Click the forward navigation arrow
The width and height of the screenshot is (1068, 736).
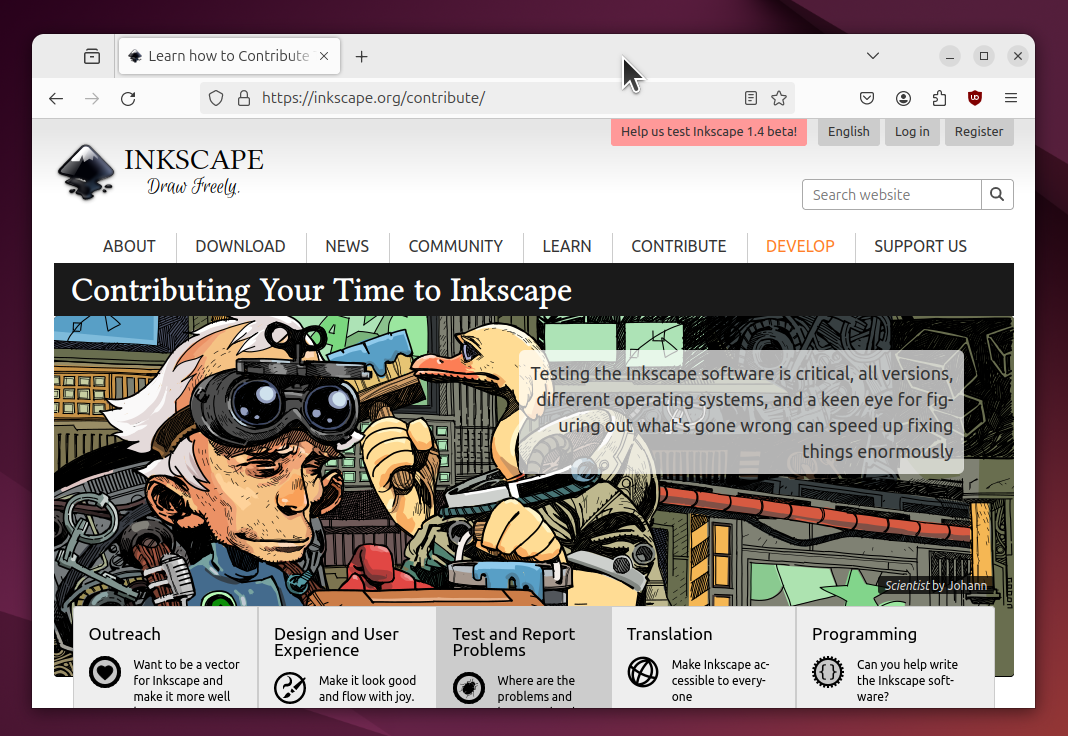(x=92, y=98)
